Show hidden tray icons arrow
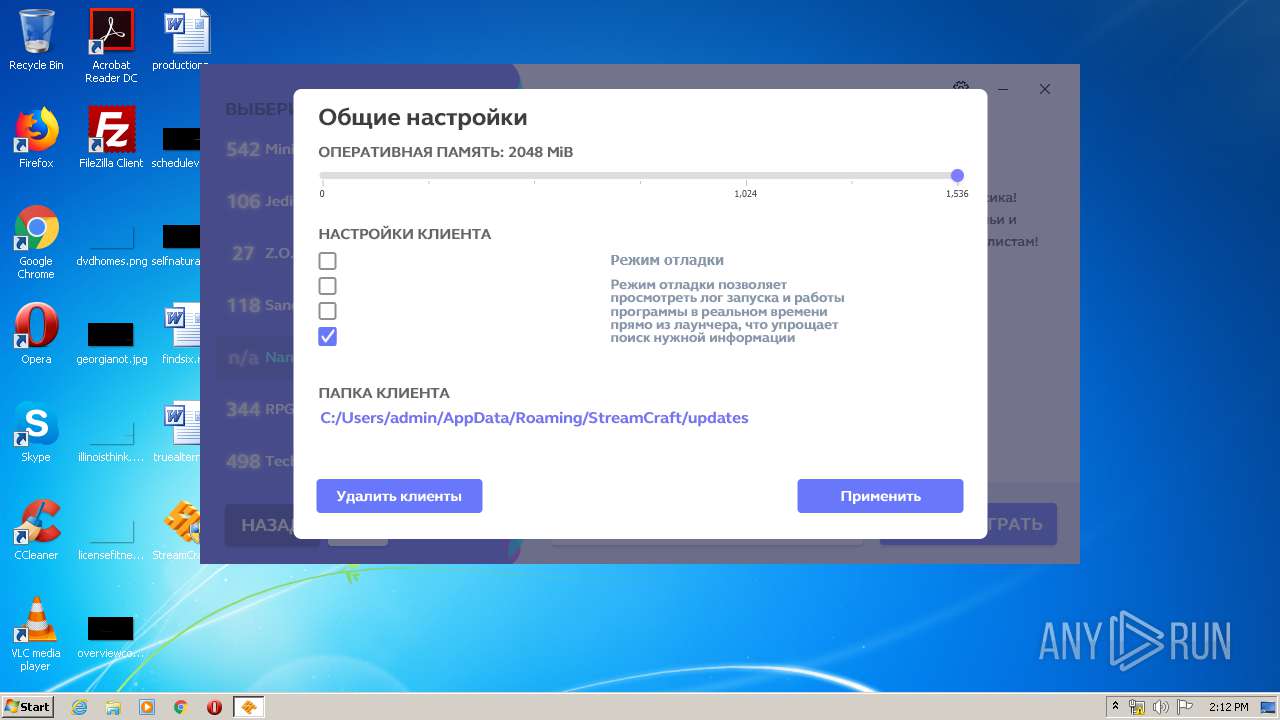 [x=1115, y=707]
